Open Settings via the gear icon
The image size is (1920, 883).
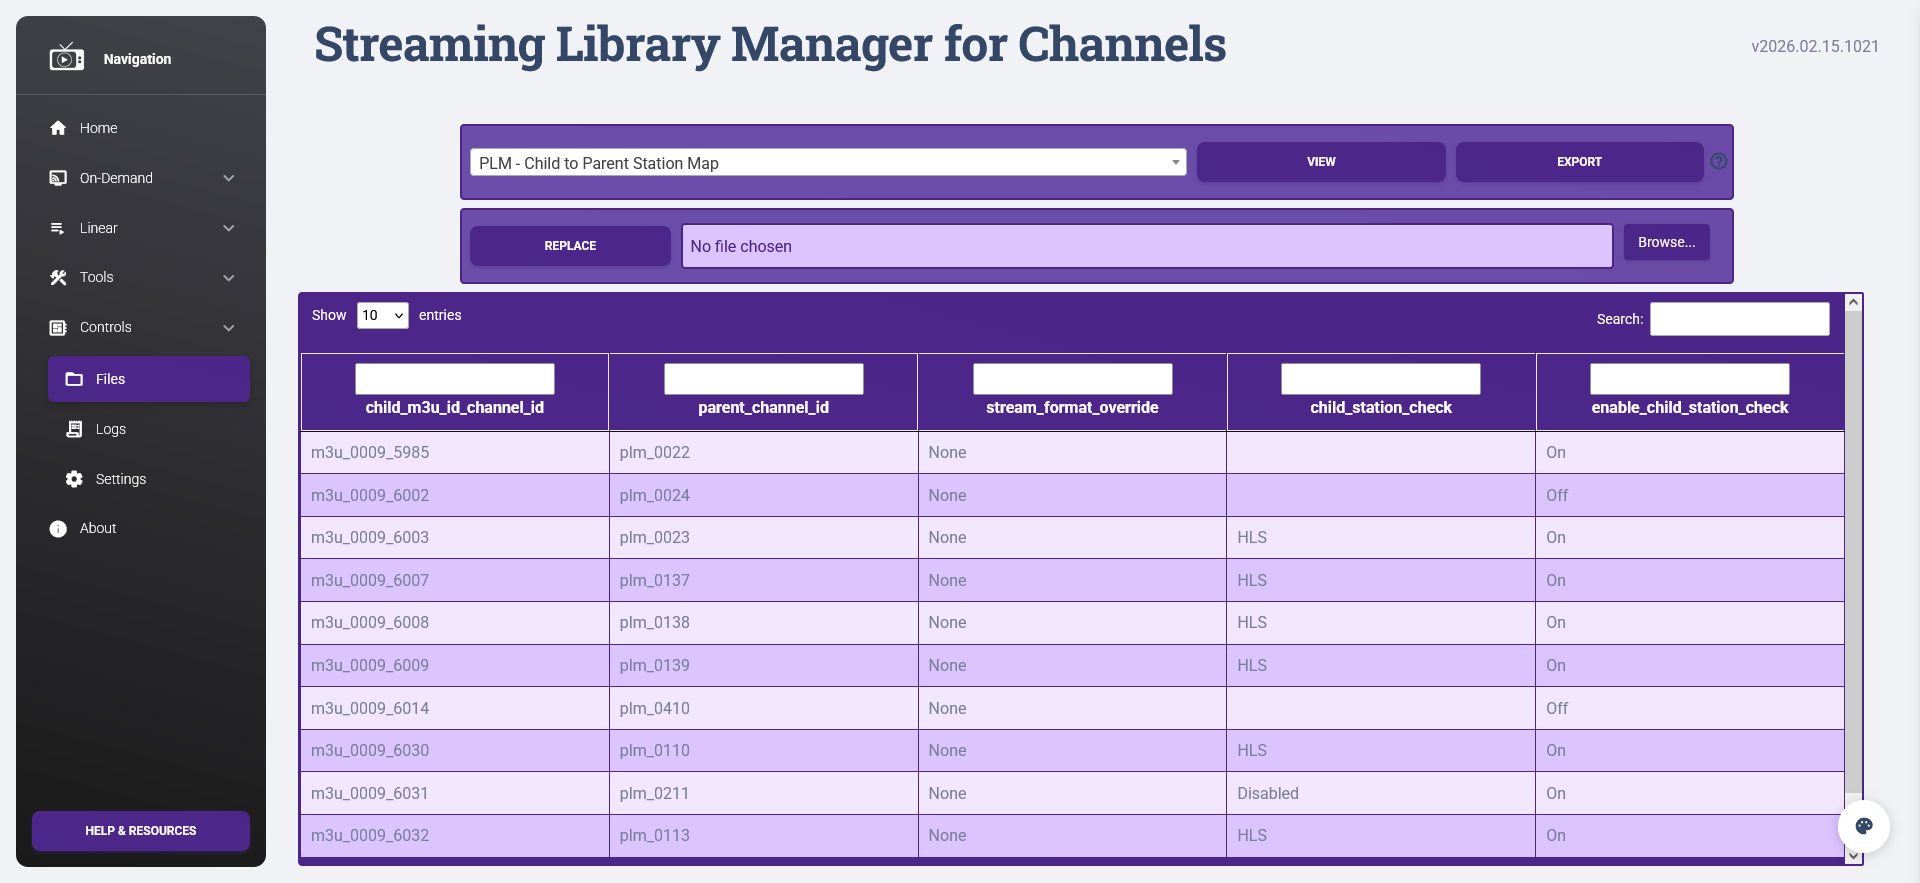[x=74, y=479]
